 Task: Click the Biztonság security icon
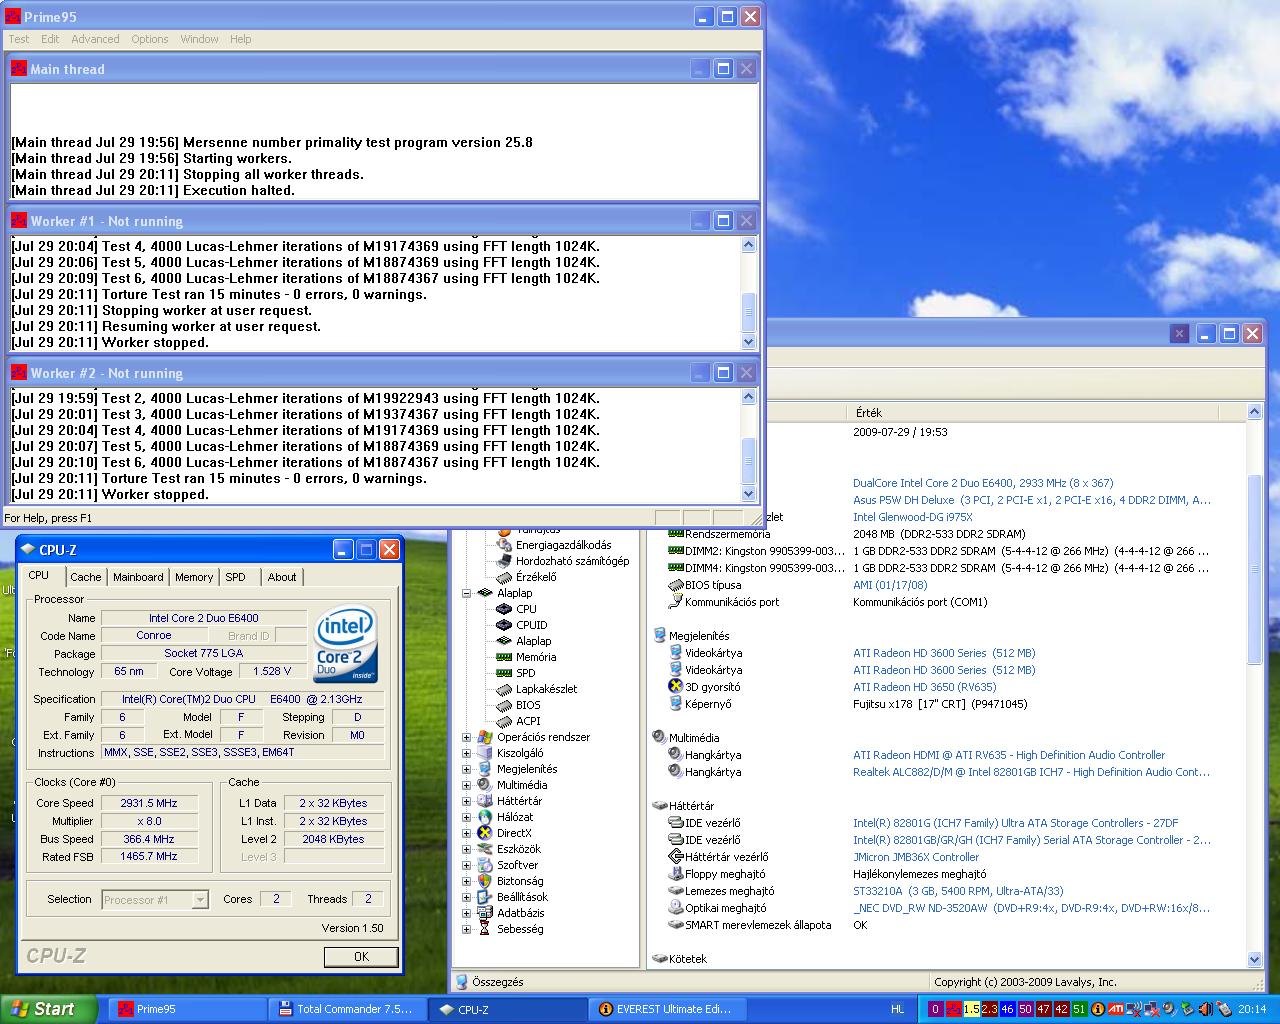tap(485, 881)
